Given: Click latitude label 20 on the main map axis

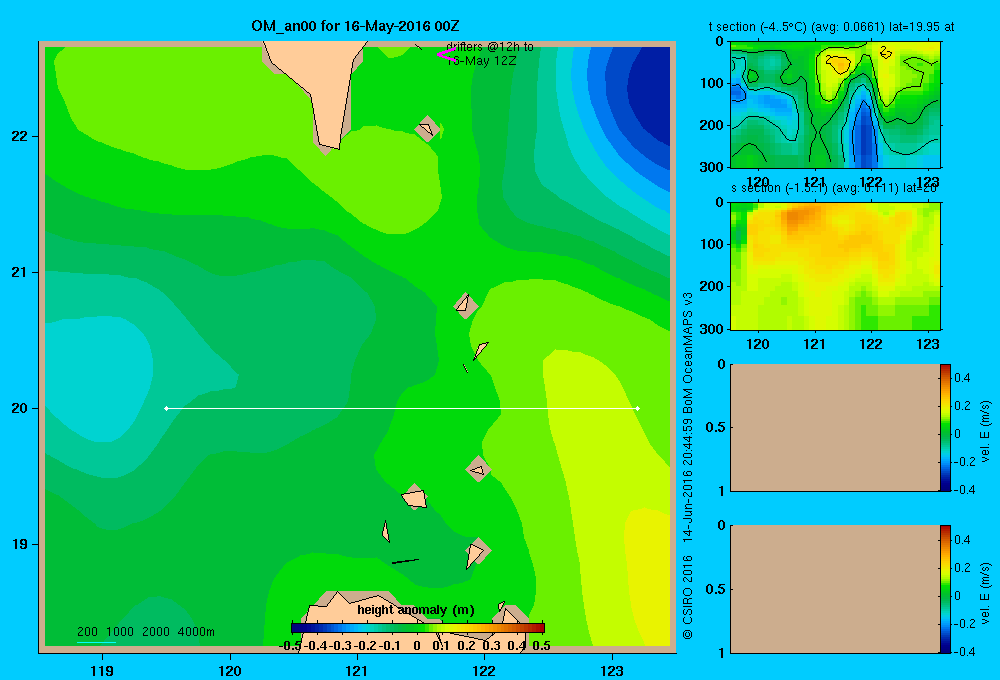Looking at the screenshot, I should 20,408.
